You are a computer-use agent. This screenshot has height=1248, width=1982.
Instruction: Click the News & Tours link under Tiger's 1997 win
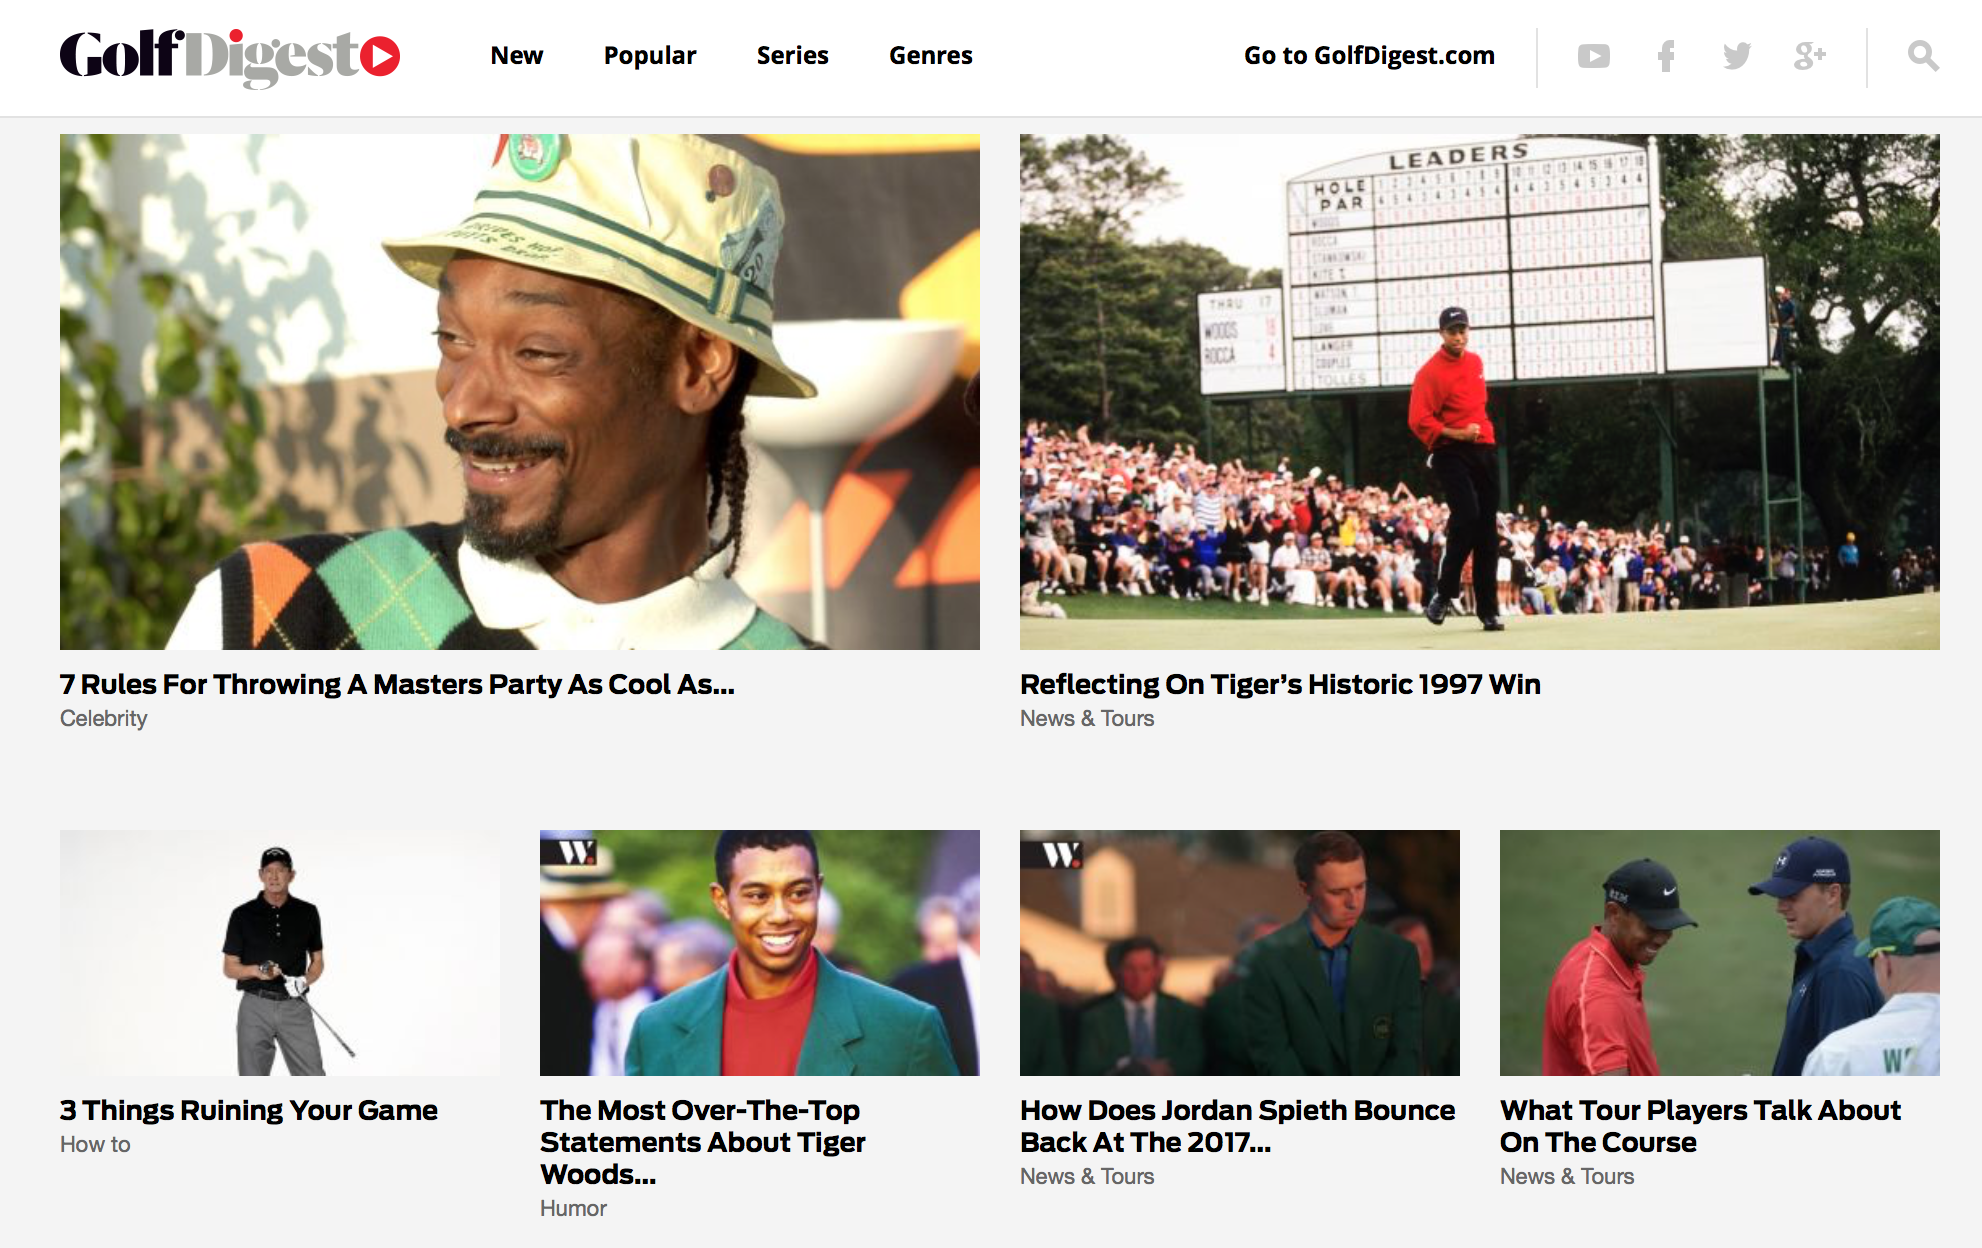(1086, 718)
